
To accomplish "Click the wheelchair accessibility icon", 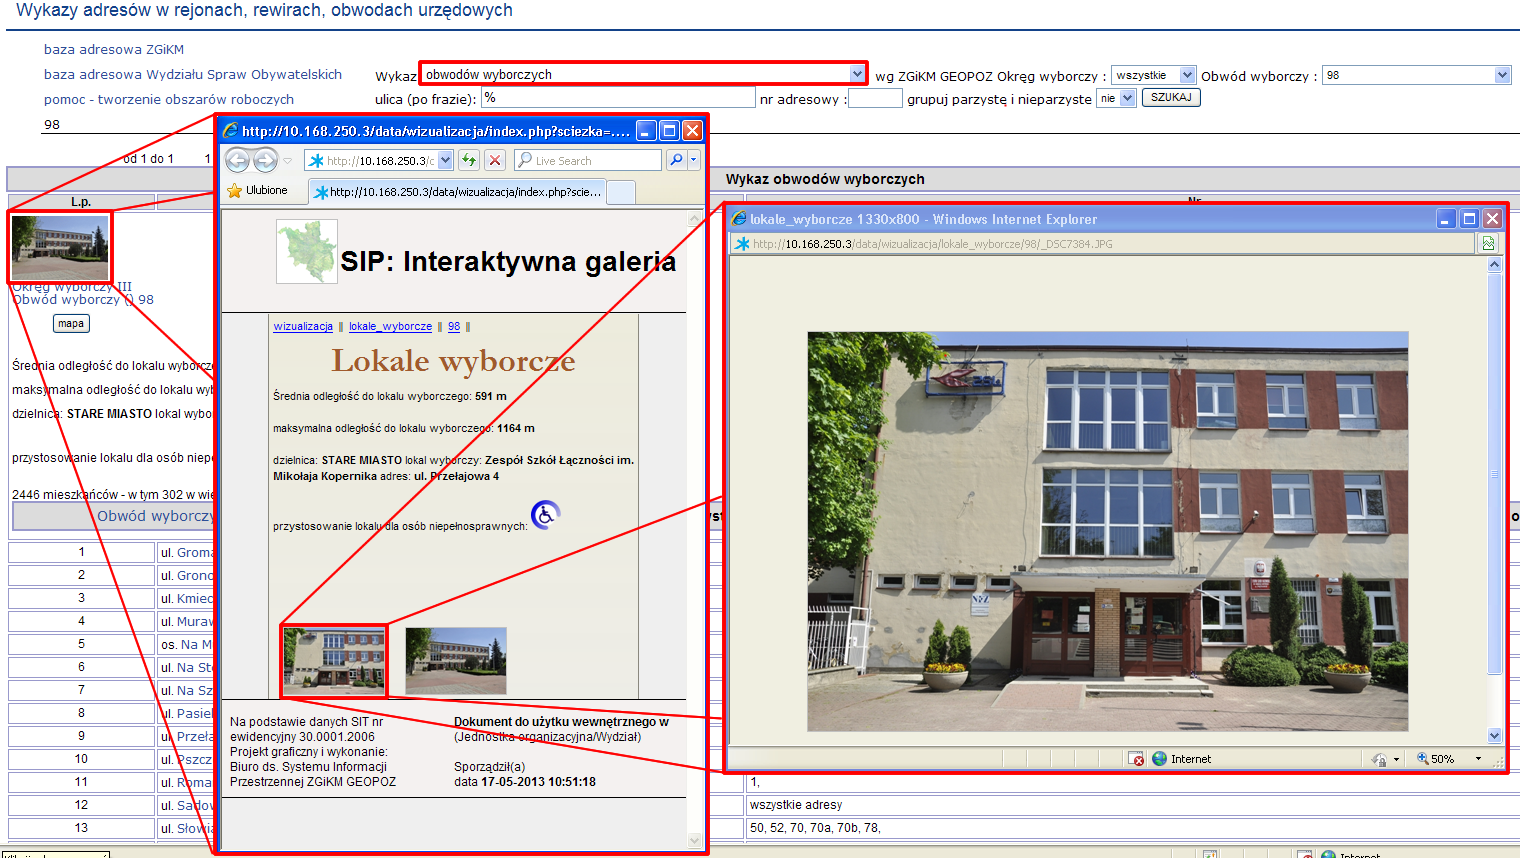I will point(545,515).
